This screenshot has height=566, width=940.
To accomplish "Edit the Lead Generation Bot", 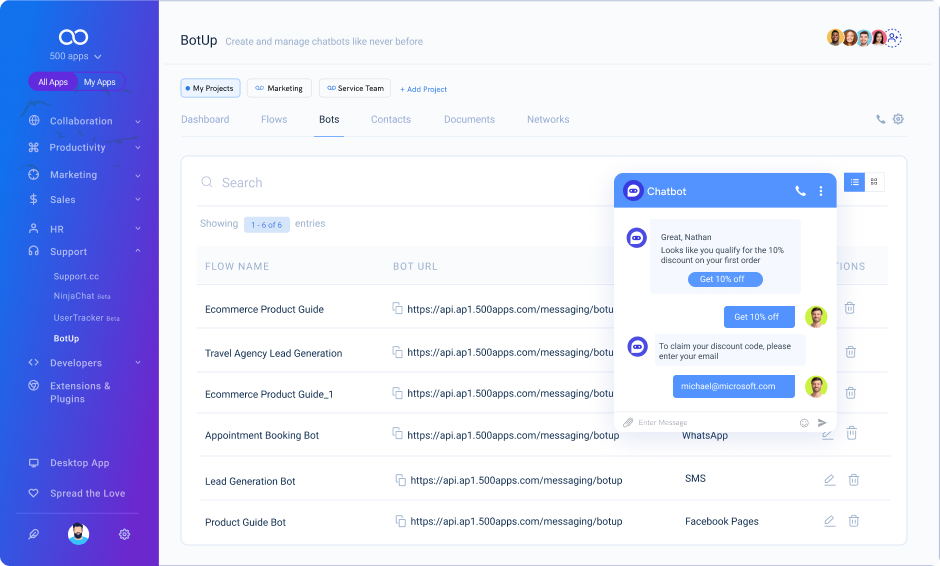I will (829, 480).
